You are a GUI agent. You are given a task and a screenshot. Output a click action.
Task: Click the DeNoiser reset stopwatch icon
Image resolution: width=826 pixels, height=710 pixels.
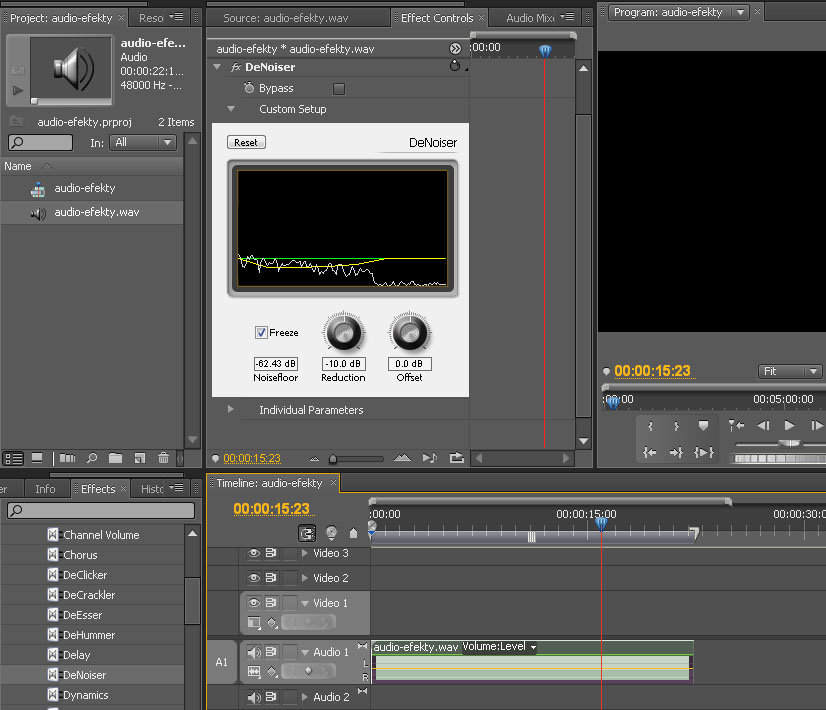pos(455,66)
